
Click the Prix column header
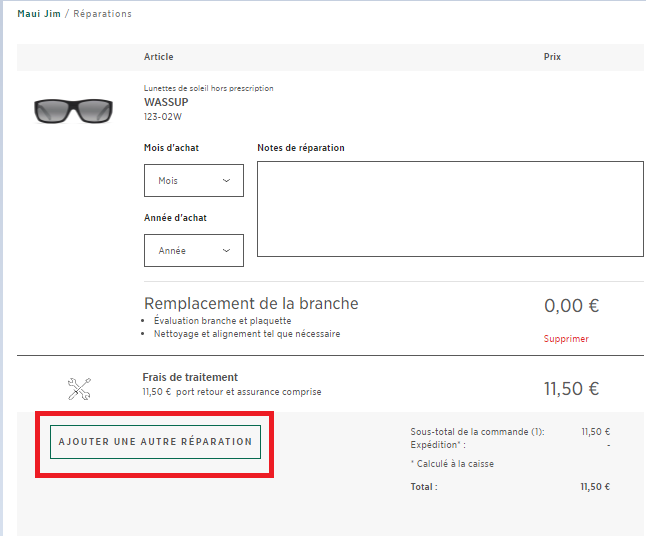coord(552,57)
